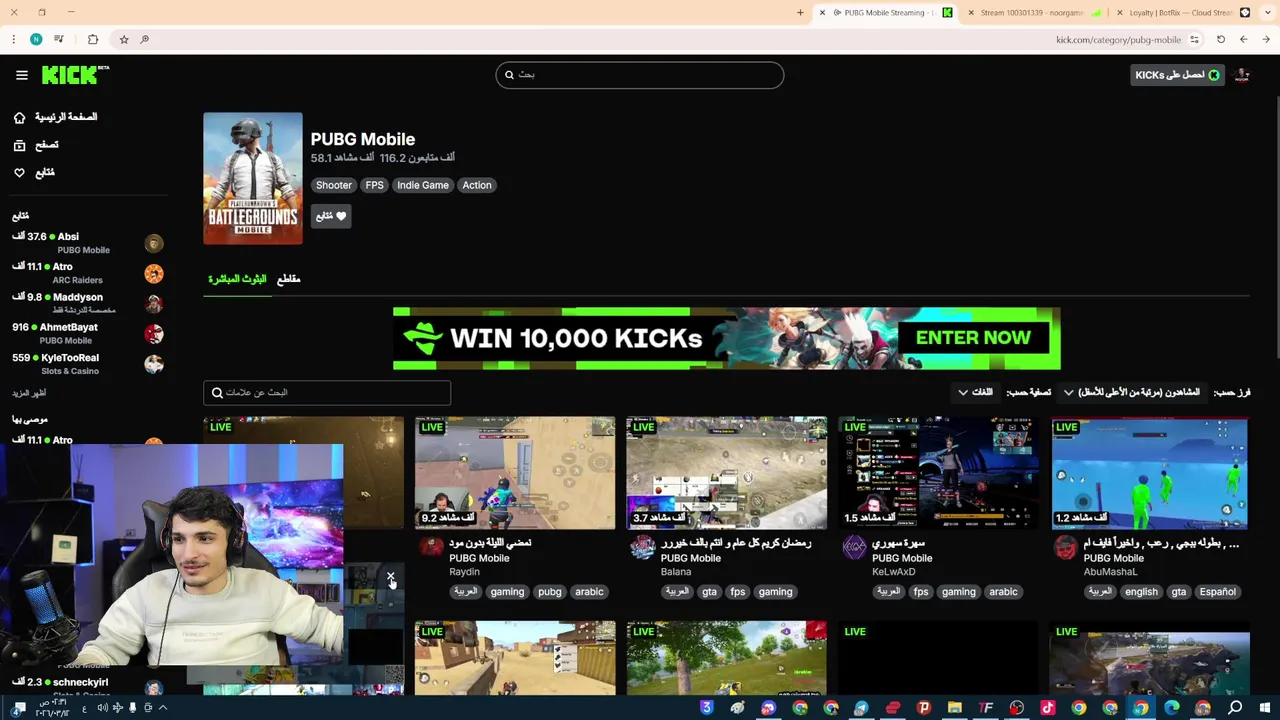Click the PUBG Mobile category cover art

coord(253,178)
